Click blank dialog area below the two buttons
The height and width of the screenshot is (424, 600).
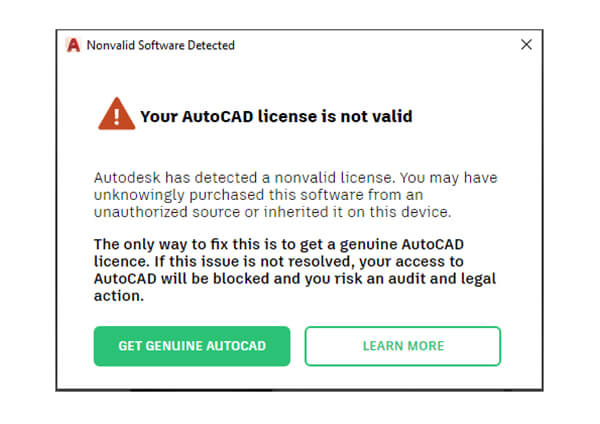click(x=300, y=379)
